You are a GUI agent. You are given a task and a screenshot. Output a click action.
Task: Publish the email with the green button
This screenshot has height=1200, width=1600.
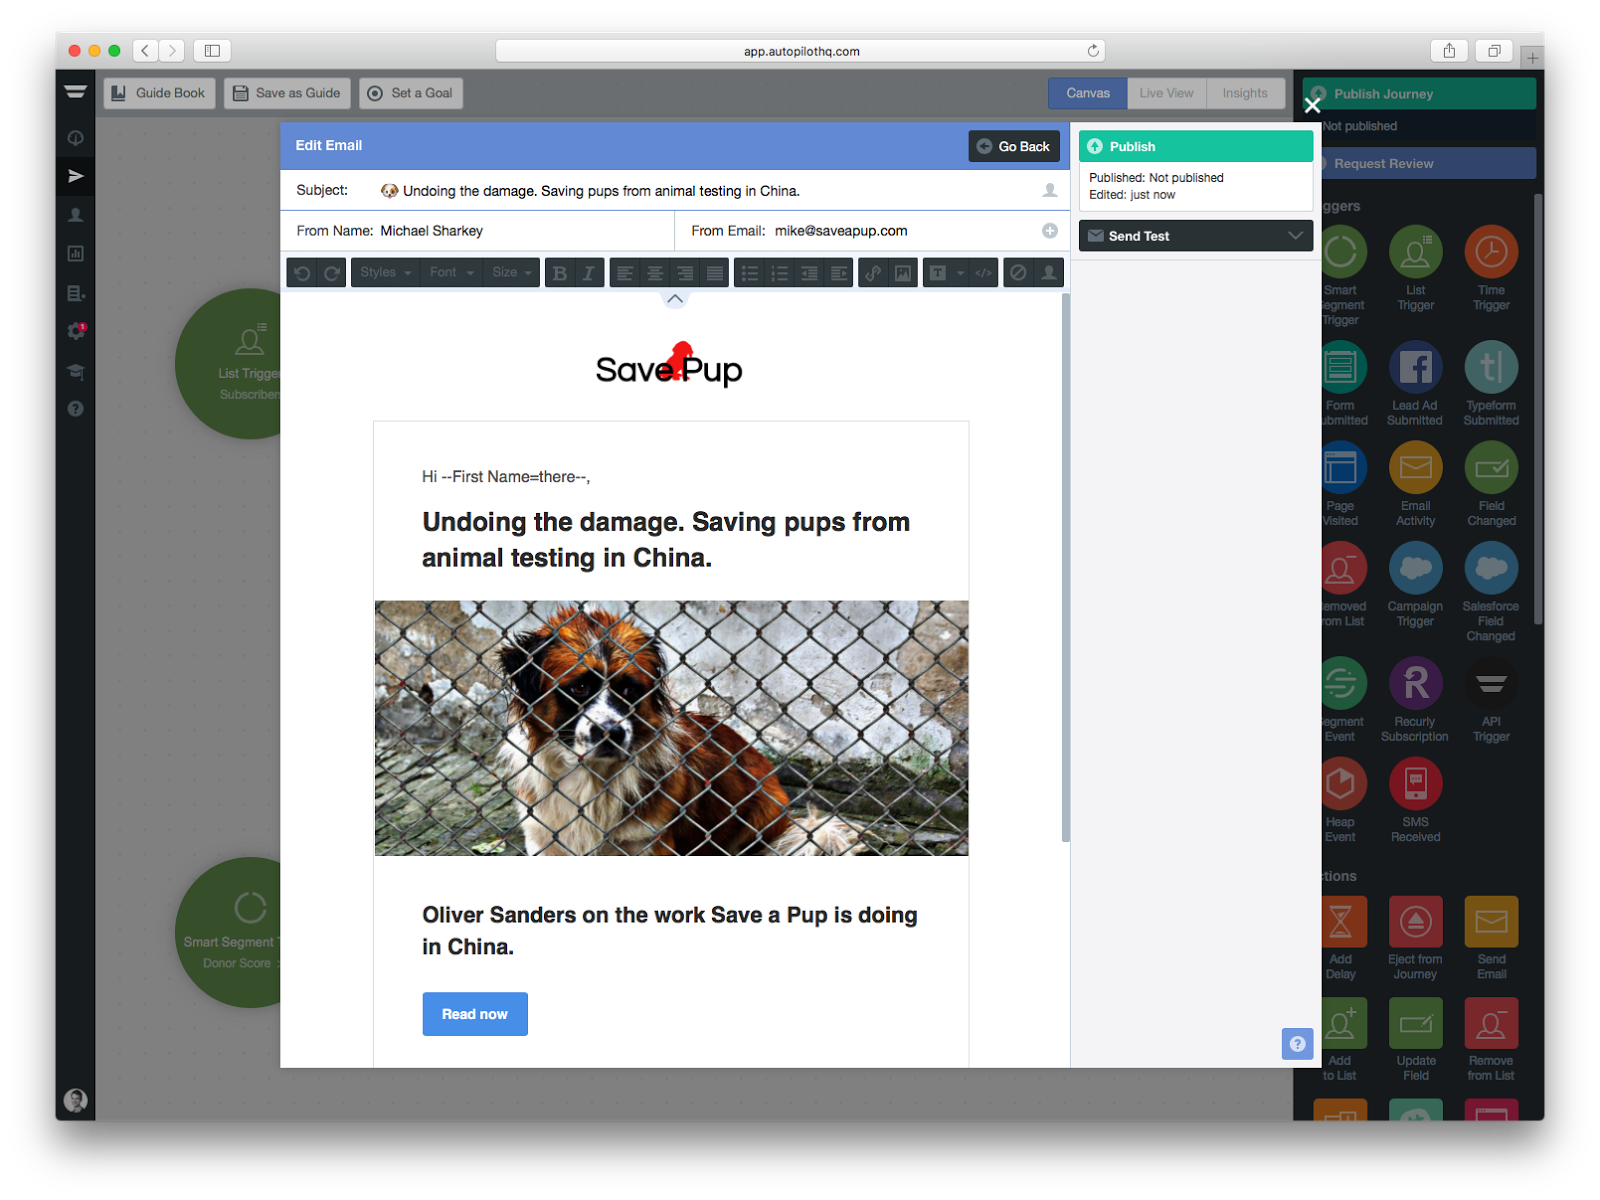coord(1195,146)
